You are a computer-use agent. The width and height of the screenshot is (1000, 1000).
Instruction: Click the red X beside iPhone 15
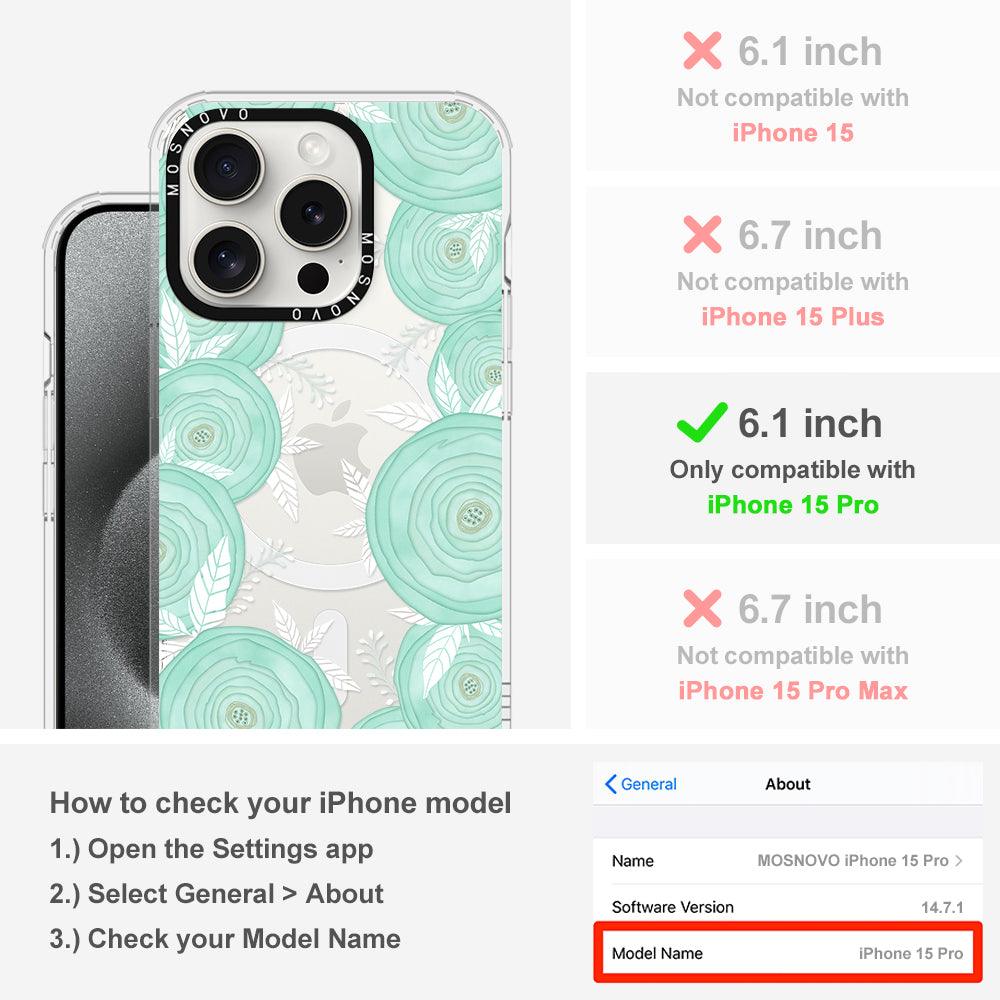(702, 50)
